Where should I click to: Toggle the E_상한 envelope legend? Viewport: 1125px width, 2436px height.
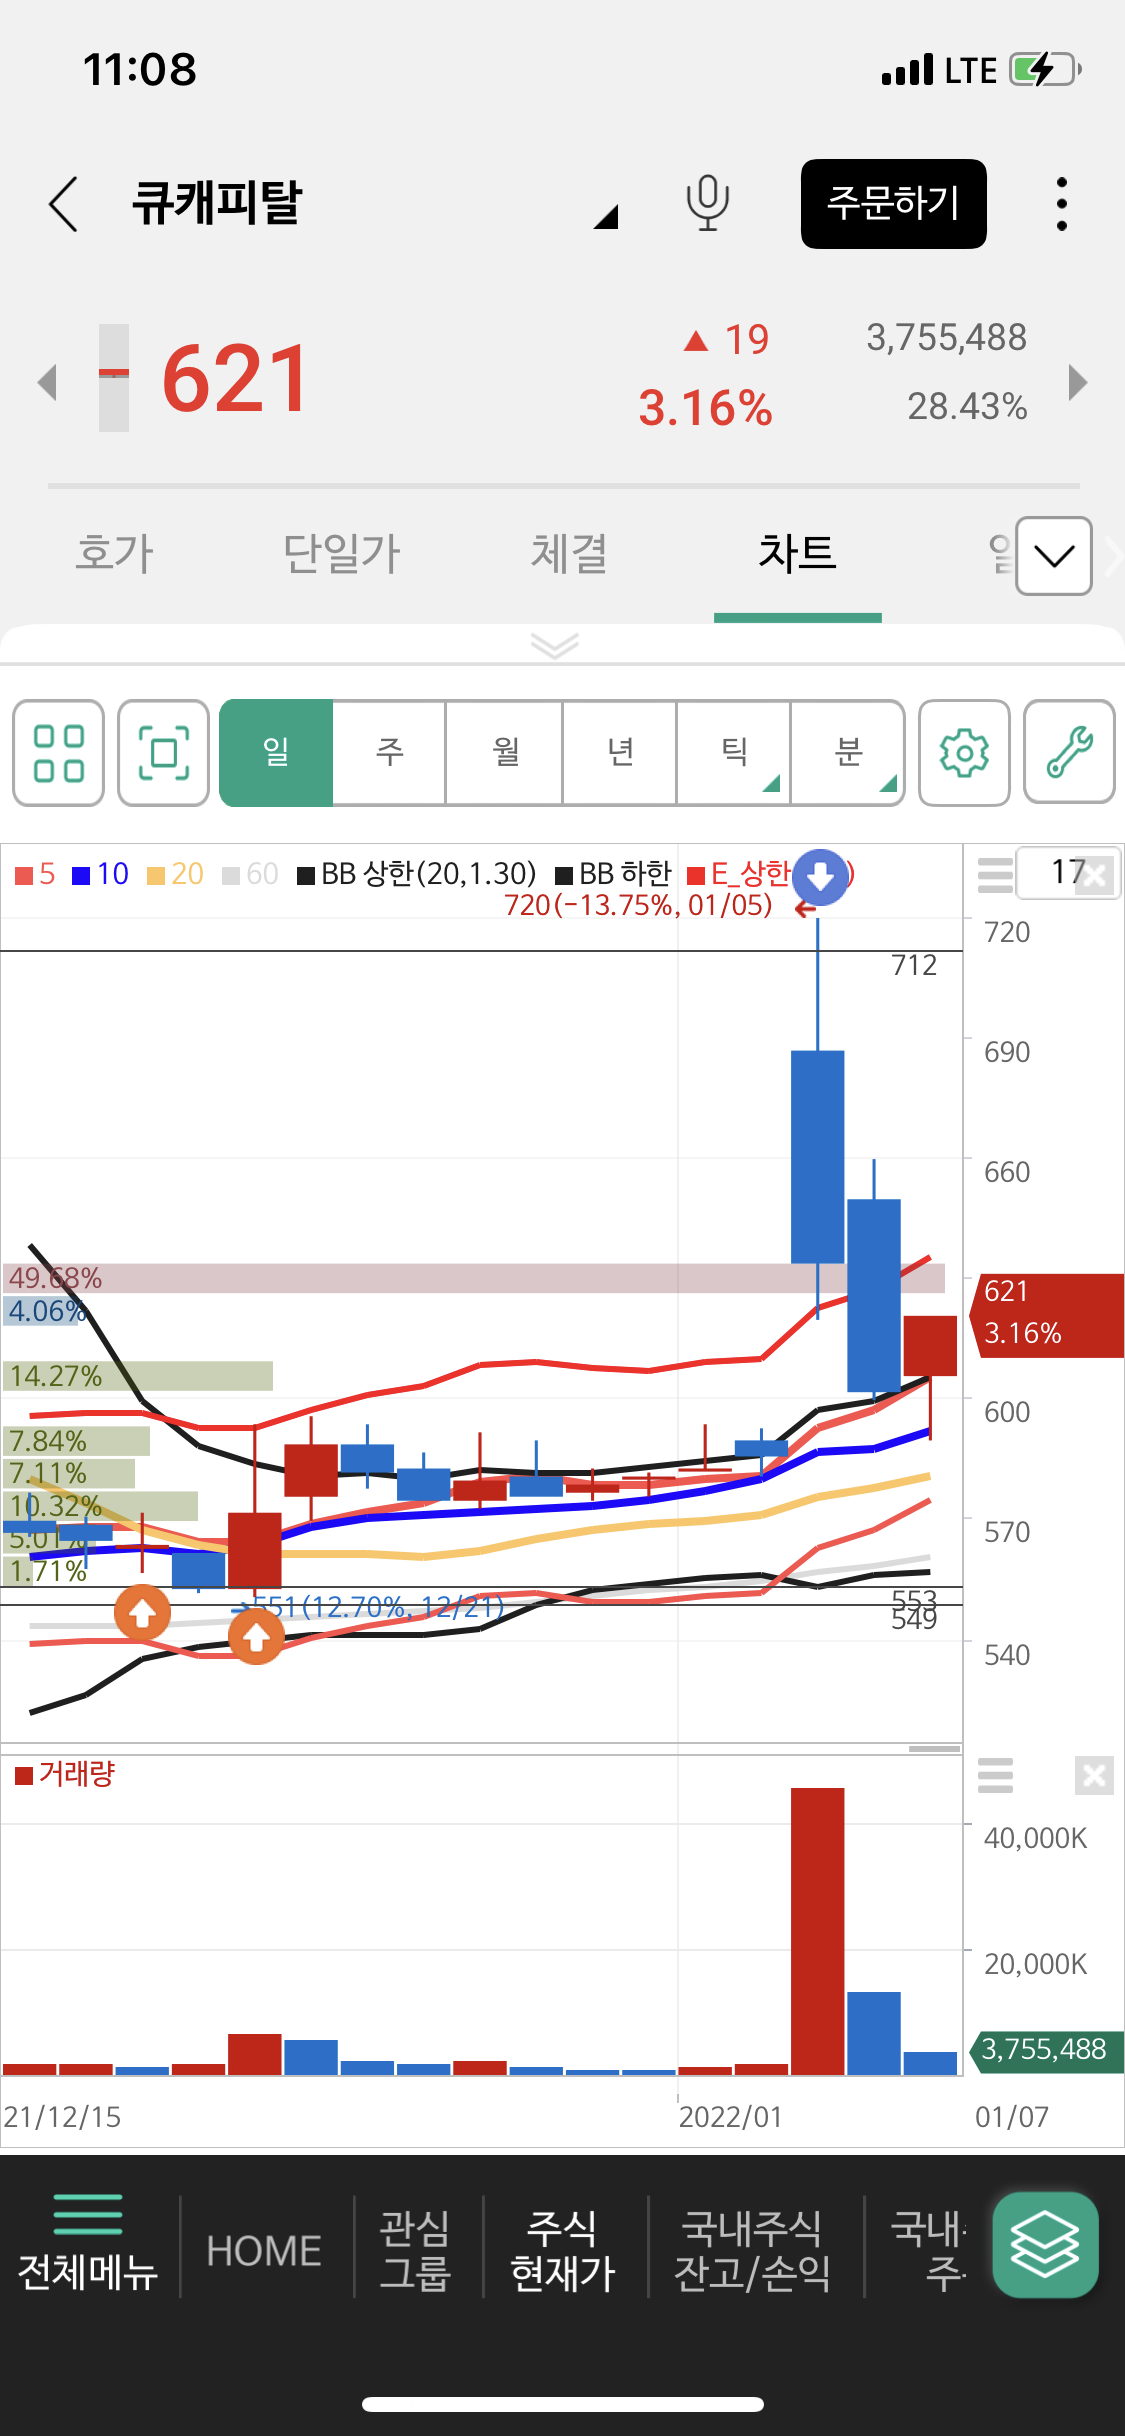(x=740, y=875)
